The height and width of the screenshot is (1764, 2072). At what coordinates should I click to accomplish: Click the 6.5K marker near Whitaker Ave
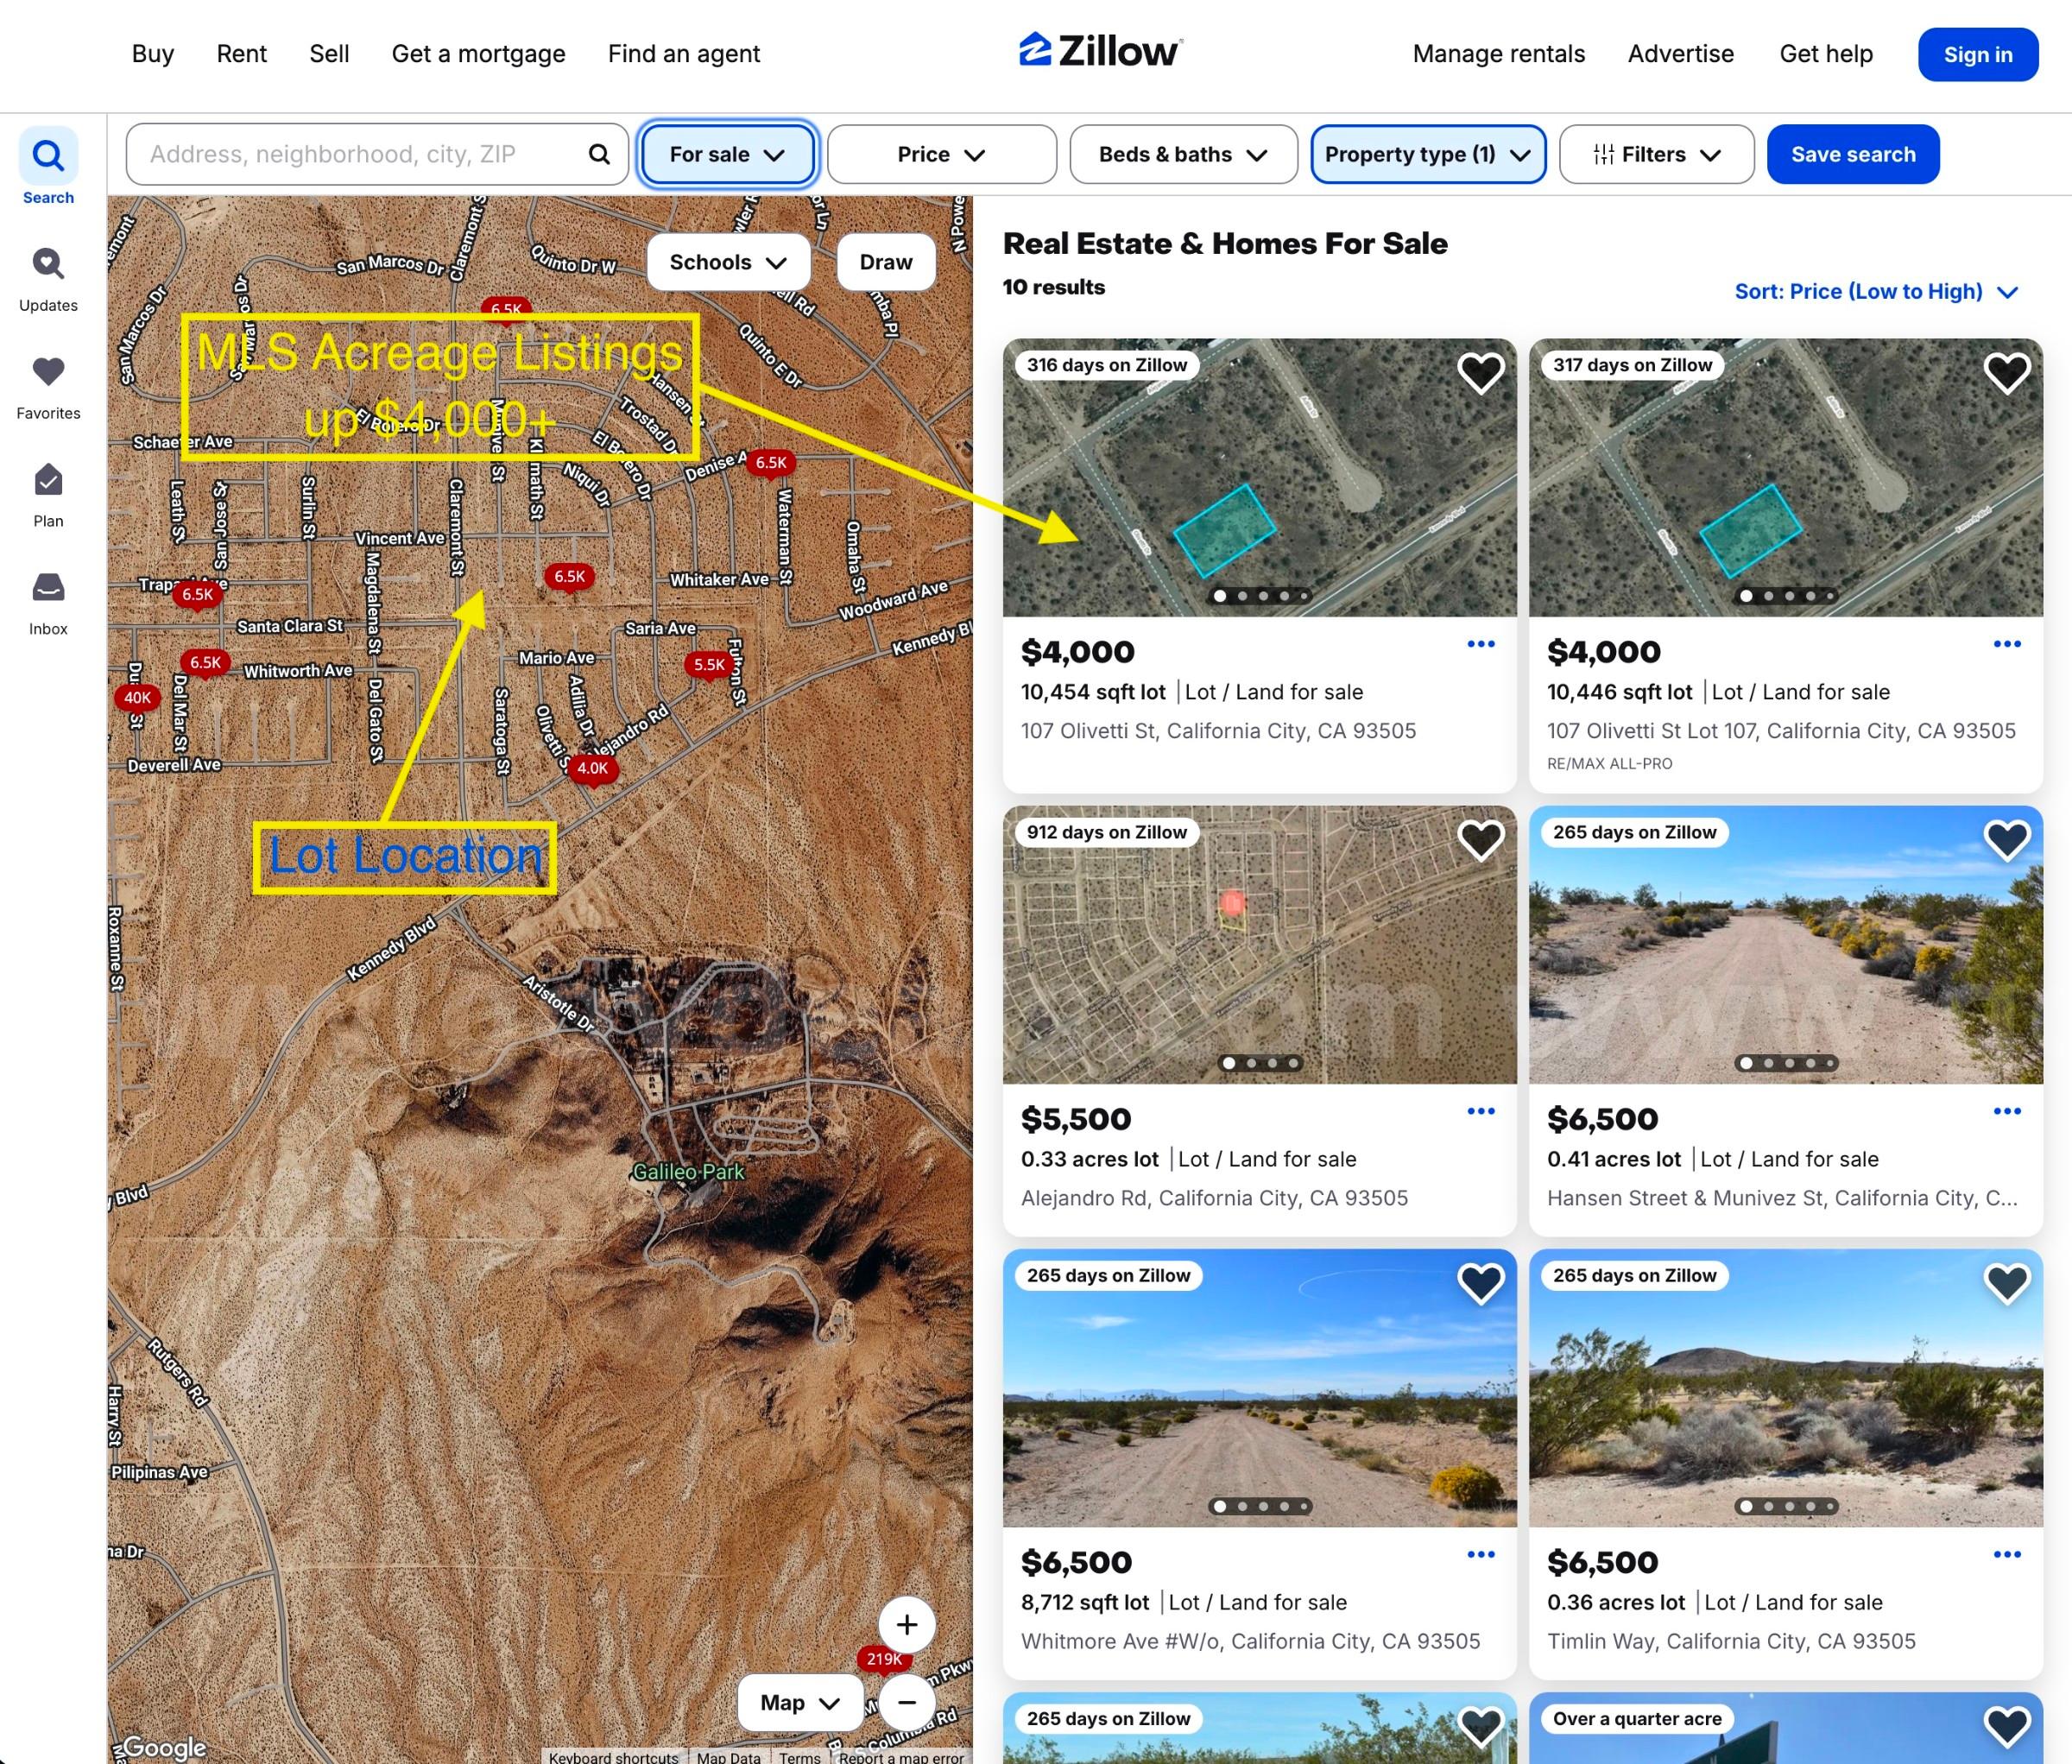[x=570, y=576]
